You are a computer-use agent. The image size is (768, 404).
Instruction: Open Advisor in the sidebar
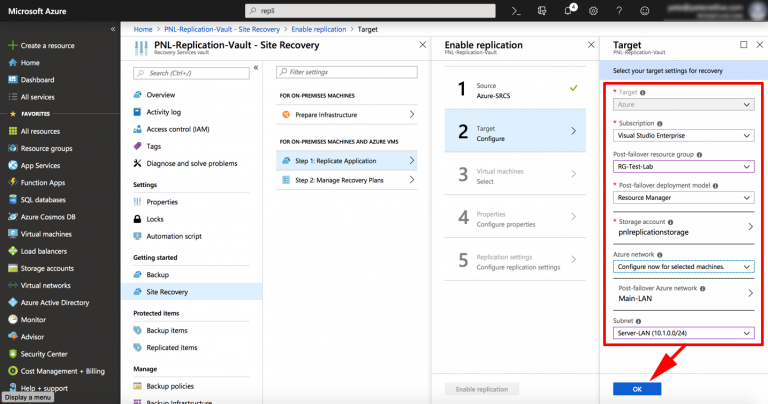[x=32, y=337]
